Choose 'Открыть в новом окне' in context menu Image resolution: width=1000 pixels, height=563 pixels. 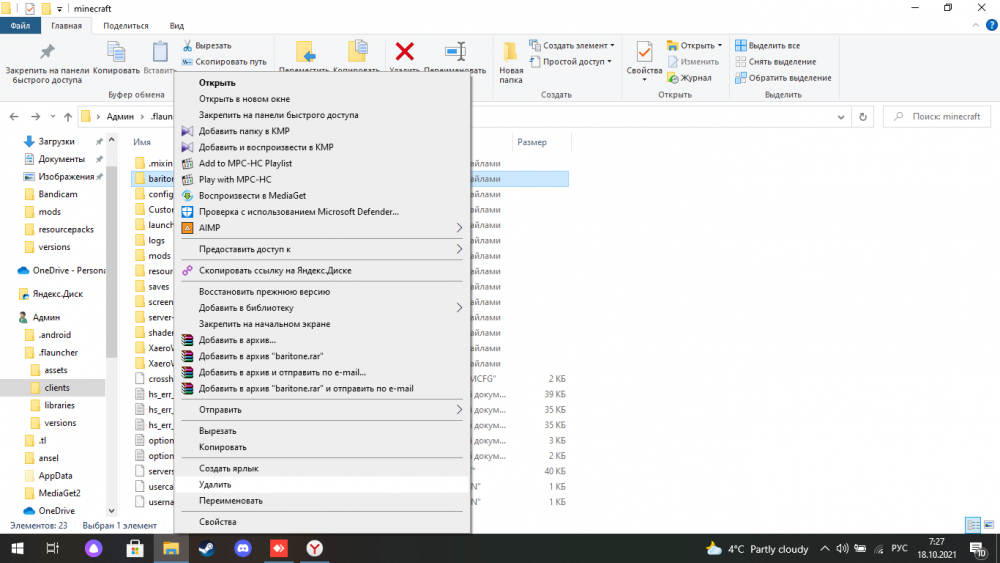322,99
